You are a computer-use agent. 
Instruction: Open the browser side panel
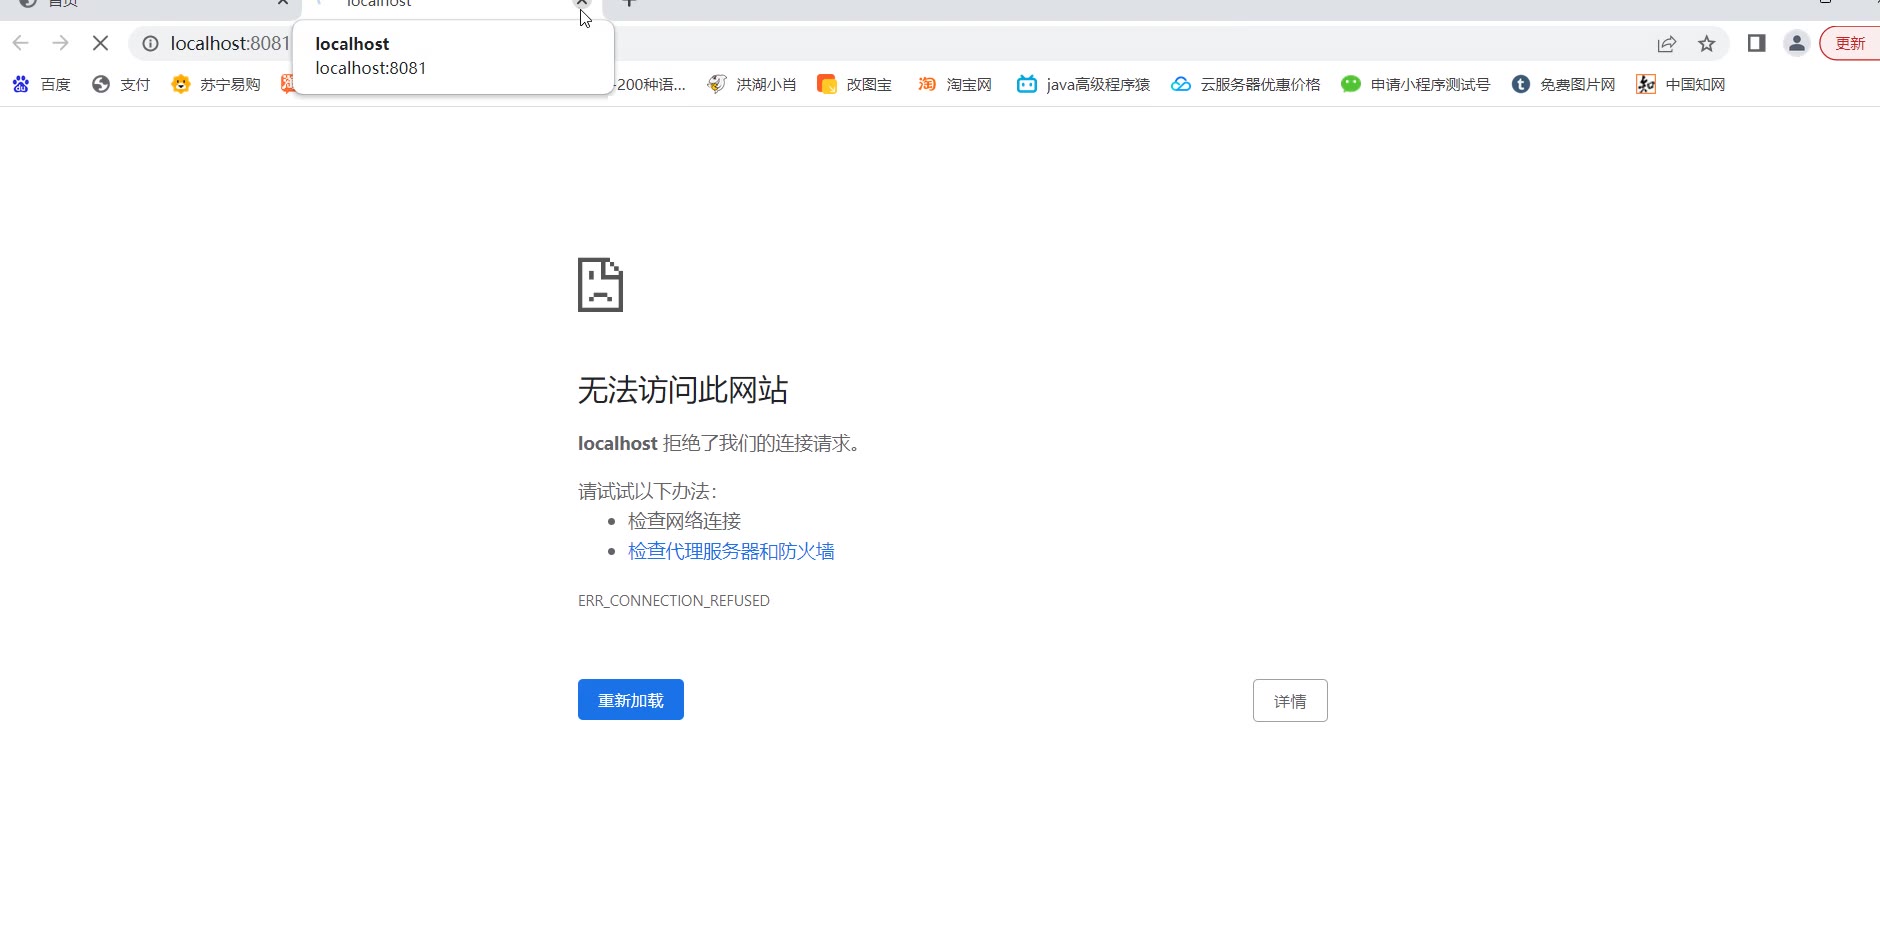pos(1756,43)
